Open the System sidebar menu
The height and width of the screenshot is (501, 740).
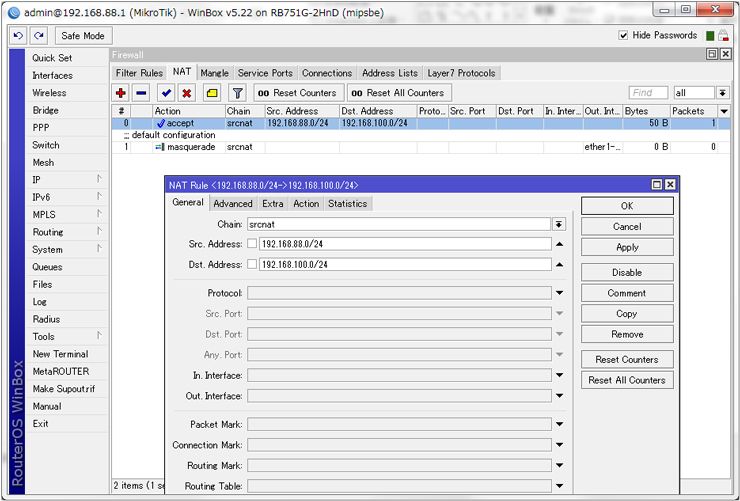coord(67,250)
